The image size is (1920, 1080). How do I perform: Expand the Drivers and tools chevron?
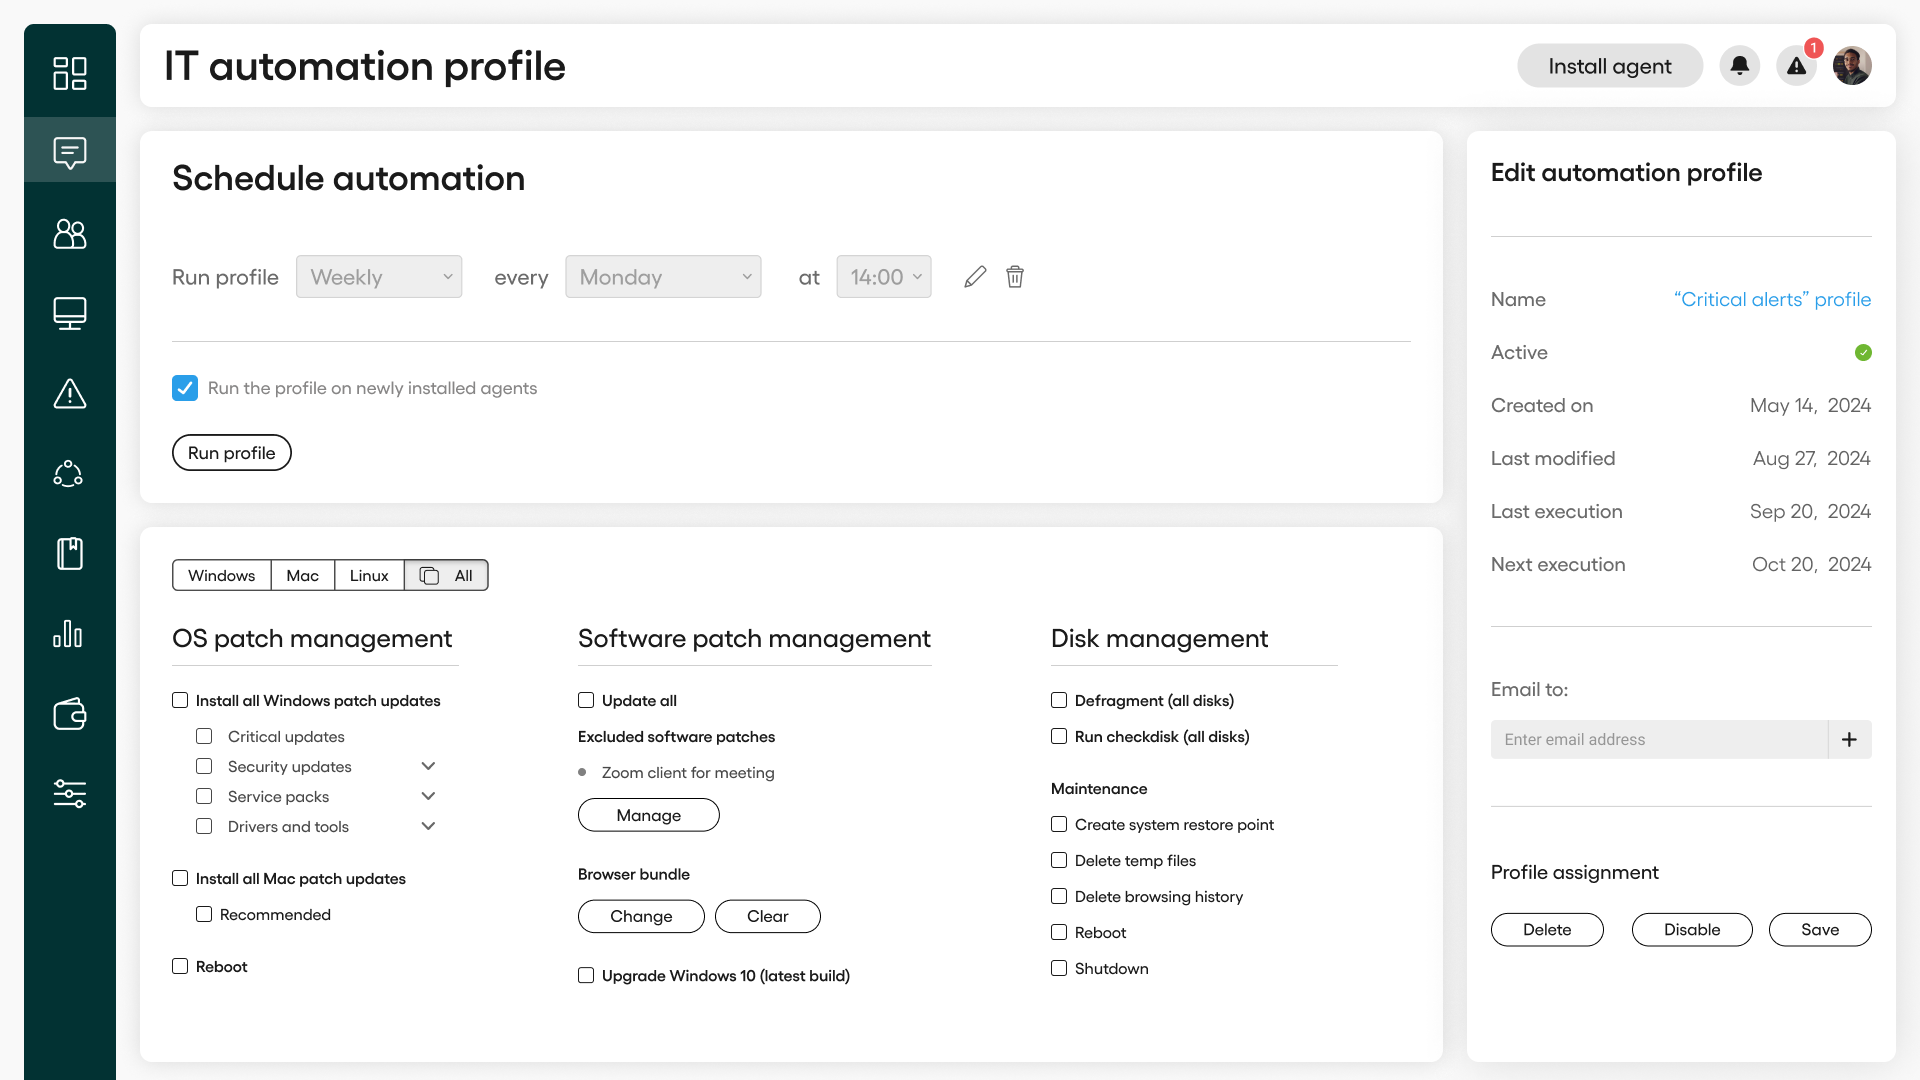click(428, 827)
